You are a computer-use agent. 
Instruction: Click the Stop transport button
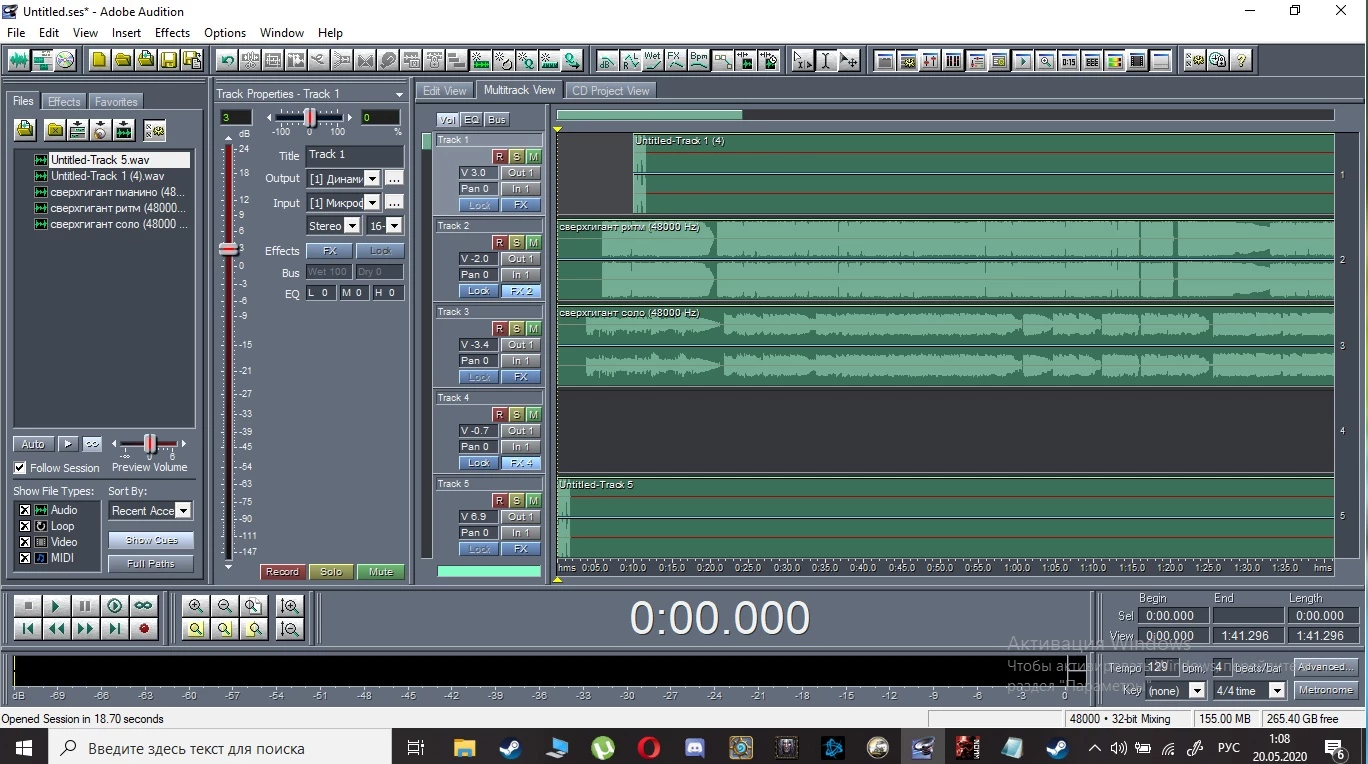(x=28, y=606)
